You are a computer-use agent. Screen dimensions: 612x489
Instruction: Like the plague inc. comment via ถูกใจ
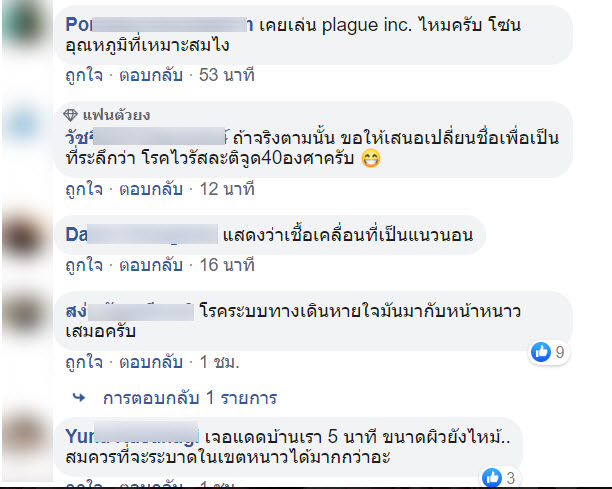point(84,75)
